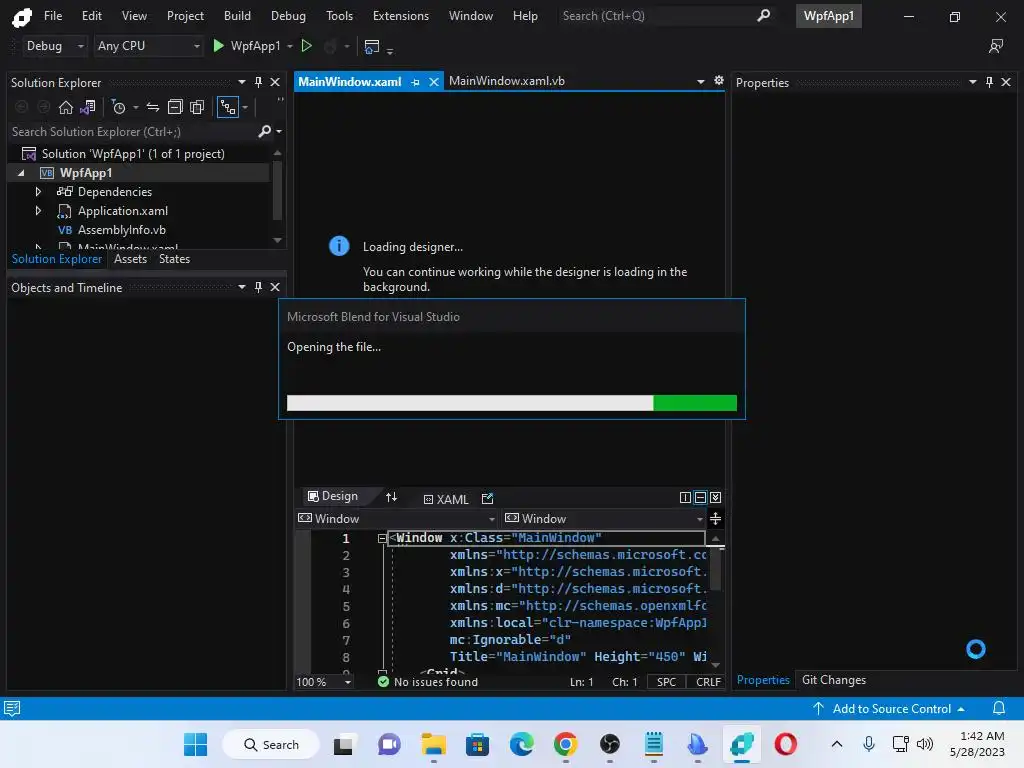The width and height of the screenshot is (1024, 768).
Task: Switch to the MainWindow.xaml.vb tab
Action: pyautogui.click(x=507, y=81)
